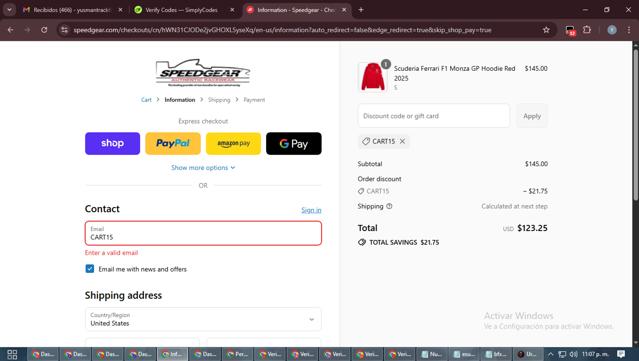Bookmark this page with the star icon

[x=546, y=30]
